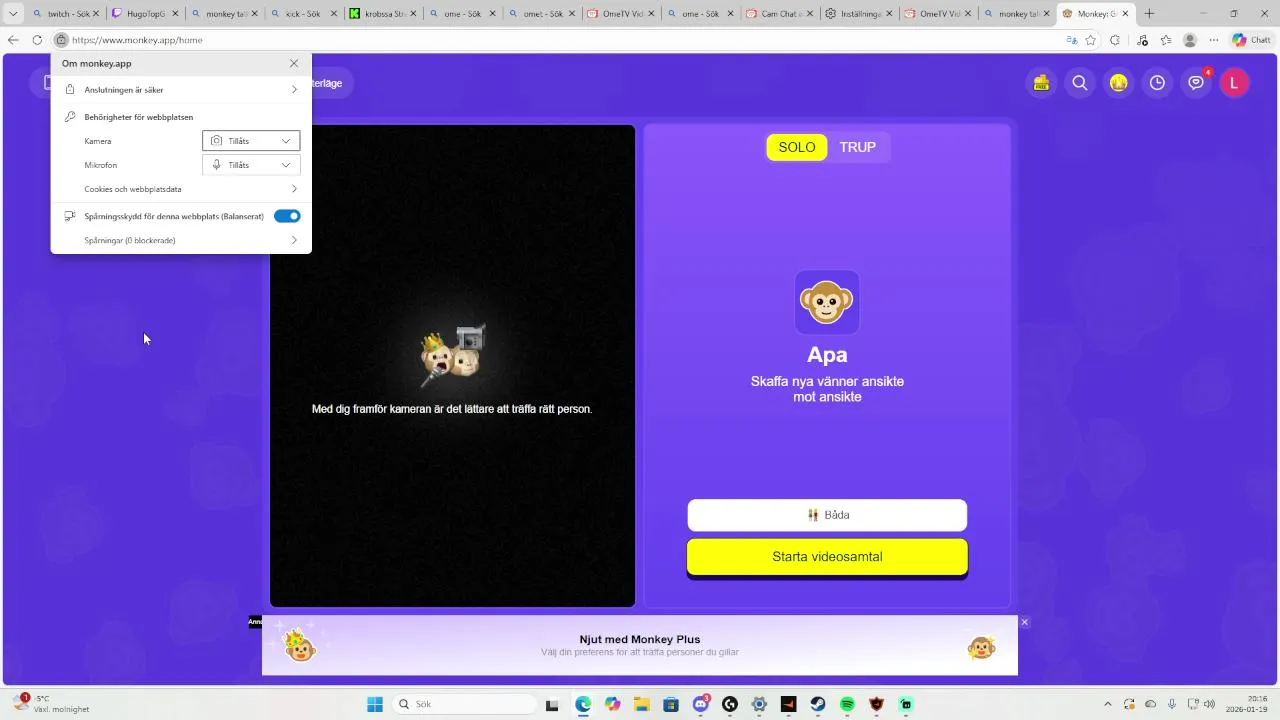Open the Mikrofon permission dropdown
This screenshot has width=1280, height=720.
pyautogui.click(x=251, y=165)
